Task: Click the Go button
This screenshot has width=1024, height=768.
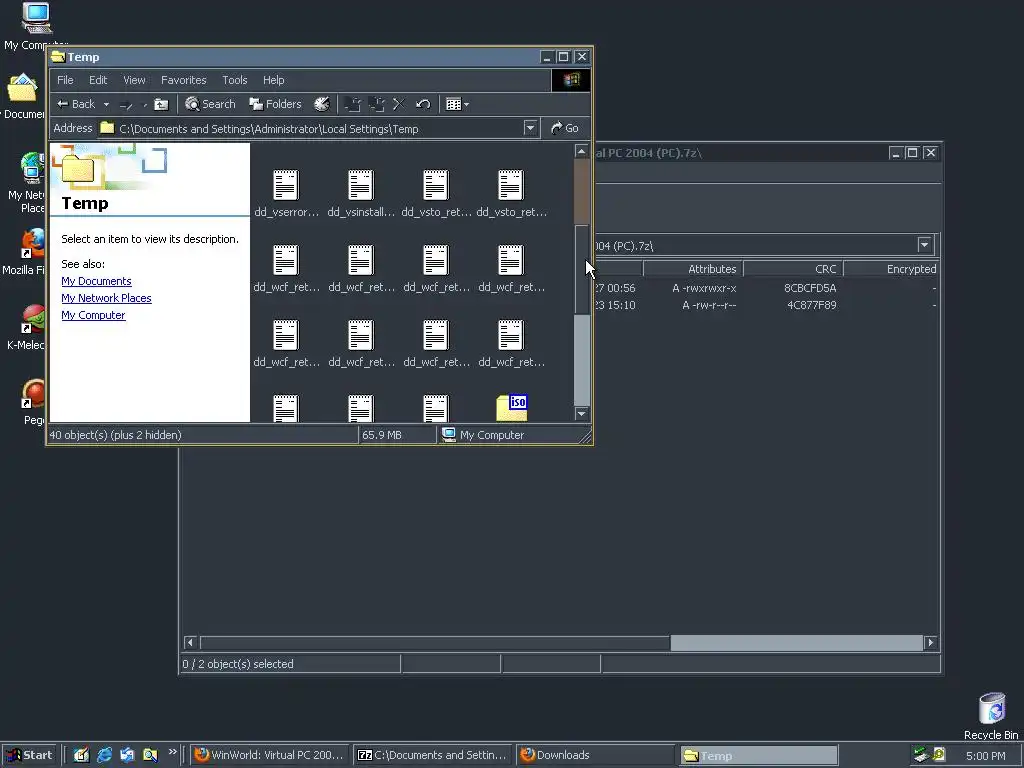Action: (565, 129)
